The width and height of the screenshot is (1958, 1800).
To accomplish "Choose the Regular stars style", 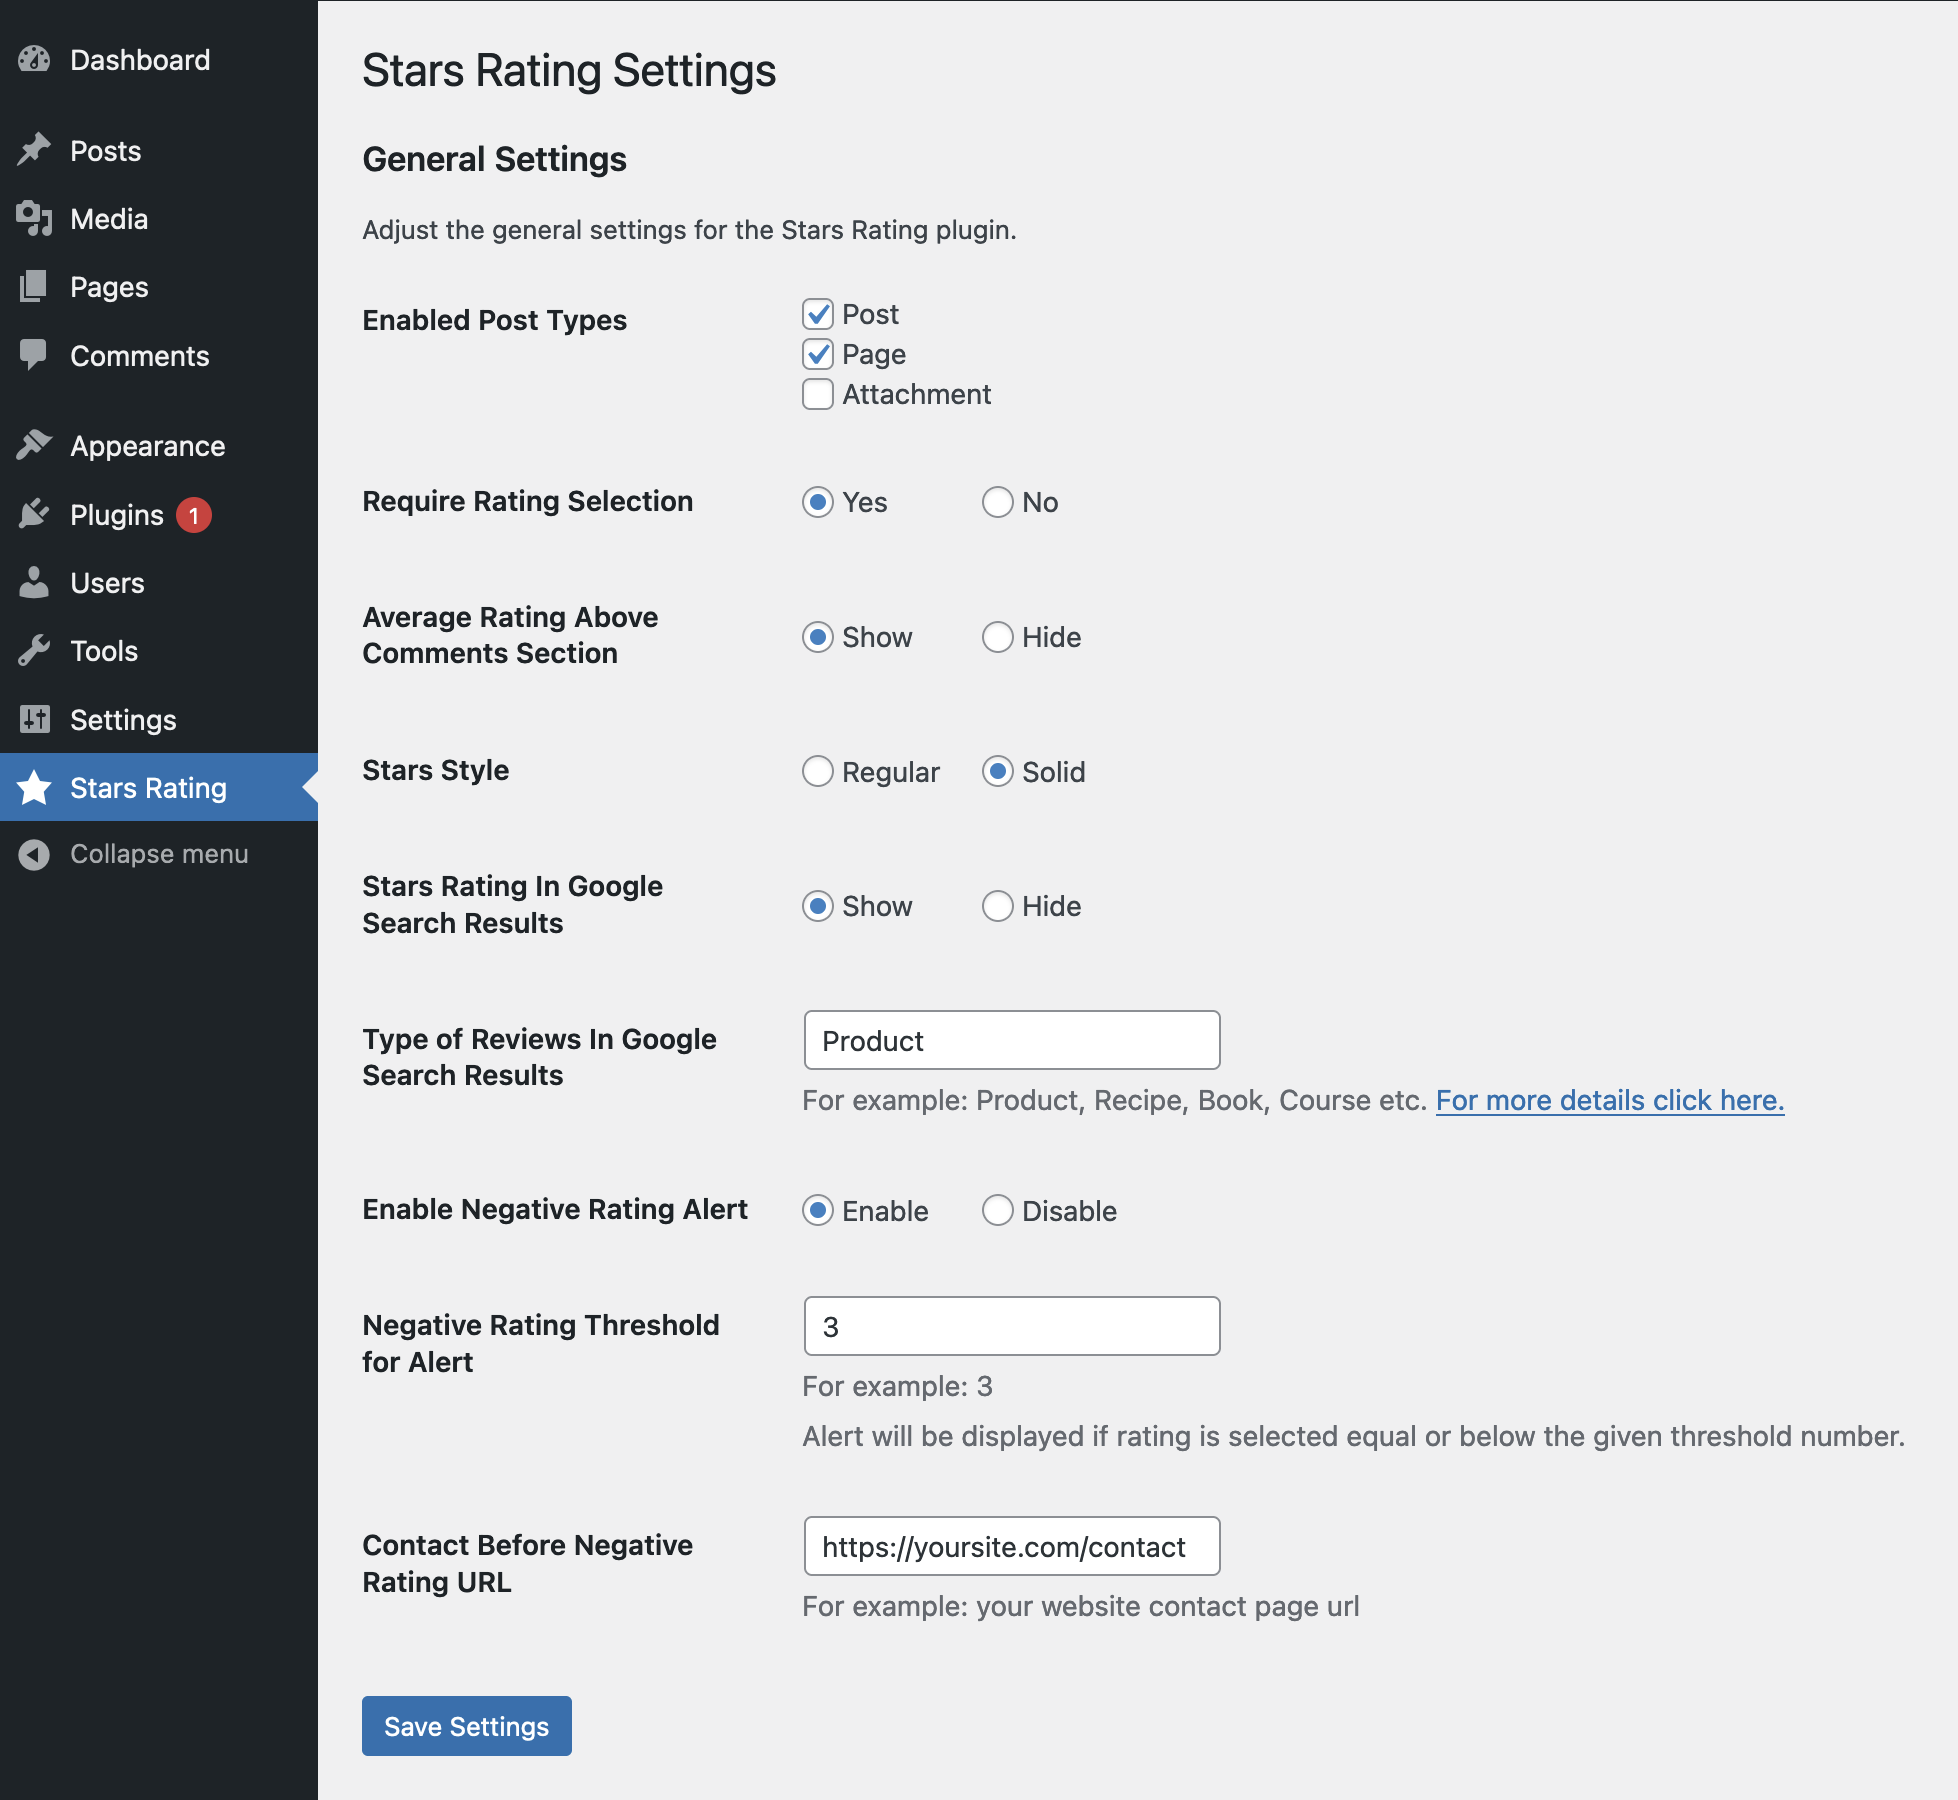I will pyautogui.click(x=818, y=771).
